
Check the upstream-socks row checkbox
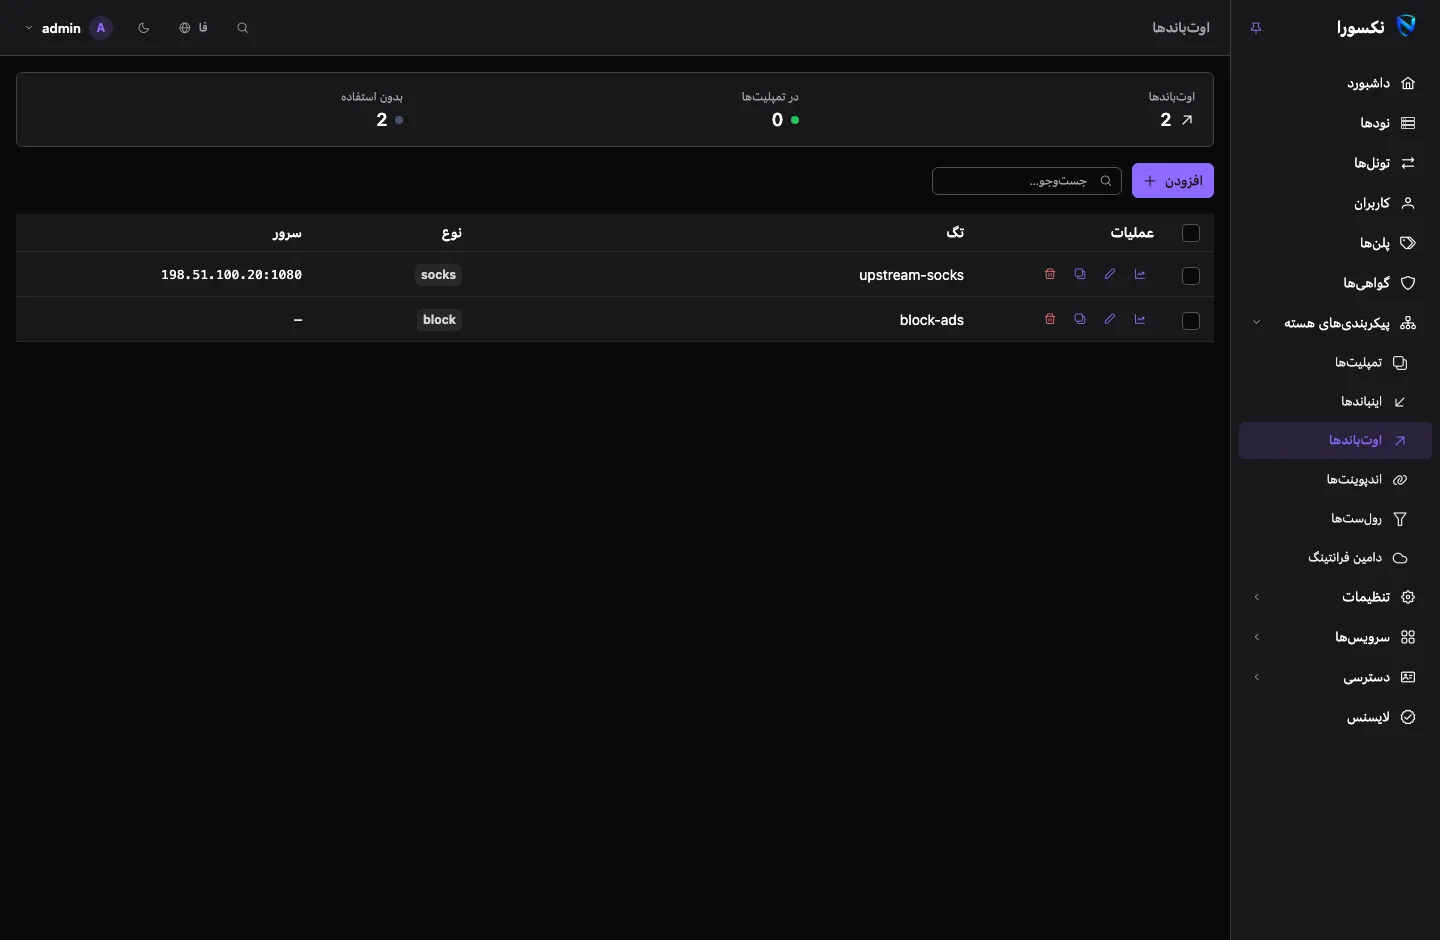[1191, 276]
